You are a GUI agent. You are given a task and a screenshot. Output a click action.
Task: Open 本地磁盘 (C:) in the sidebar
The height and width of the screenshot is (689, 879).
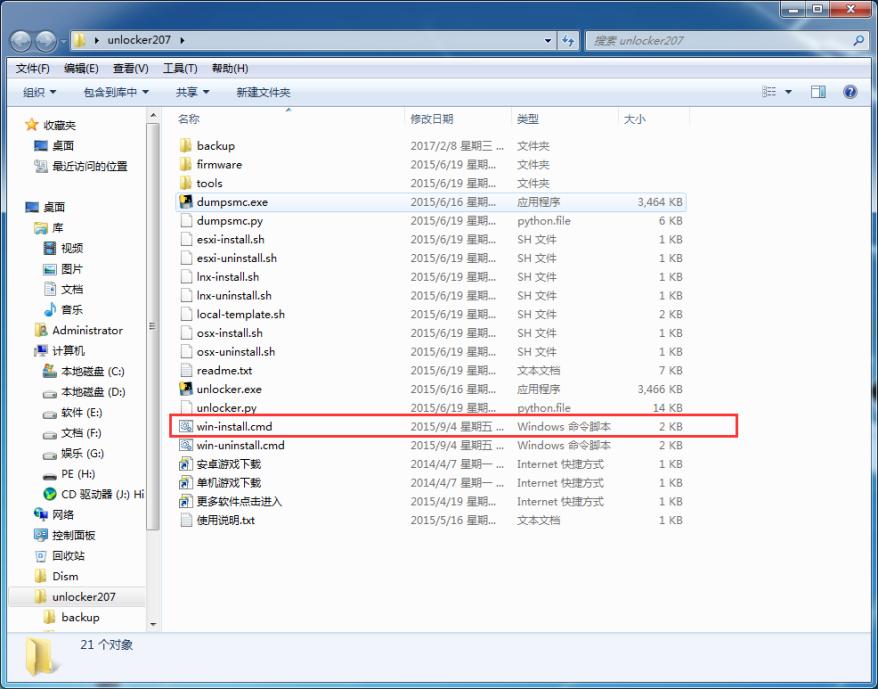(84, 371)
